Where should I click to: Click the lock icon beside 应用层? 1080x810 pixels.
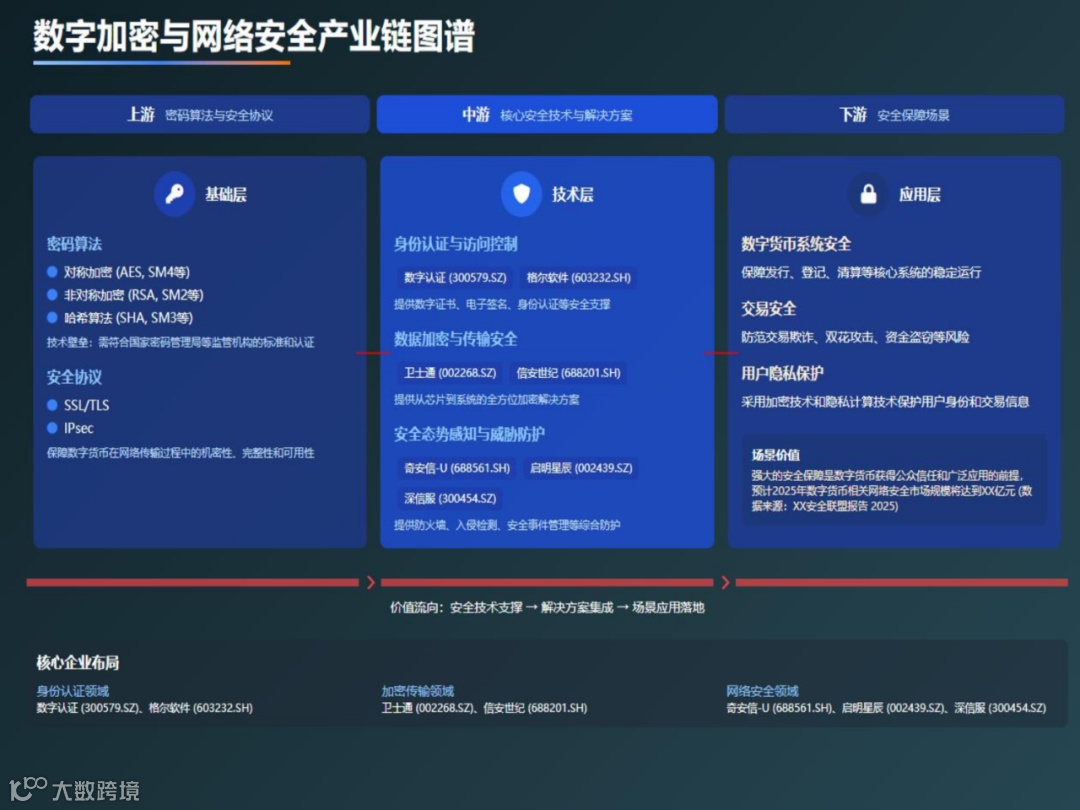(x=869, y=194)
